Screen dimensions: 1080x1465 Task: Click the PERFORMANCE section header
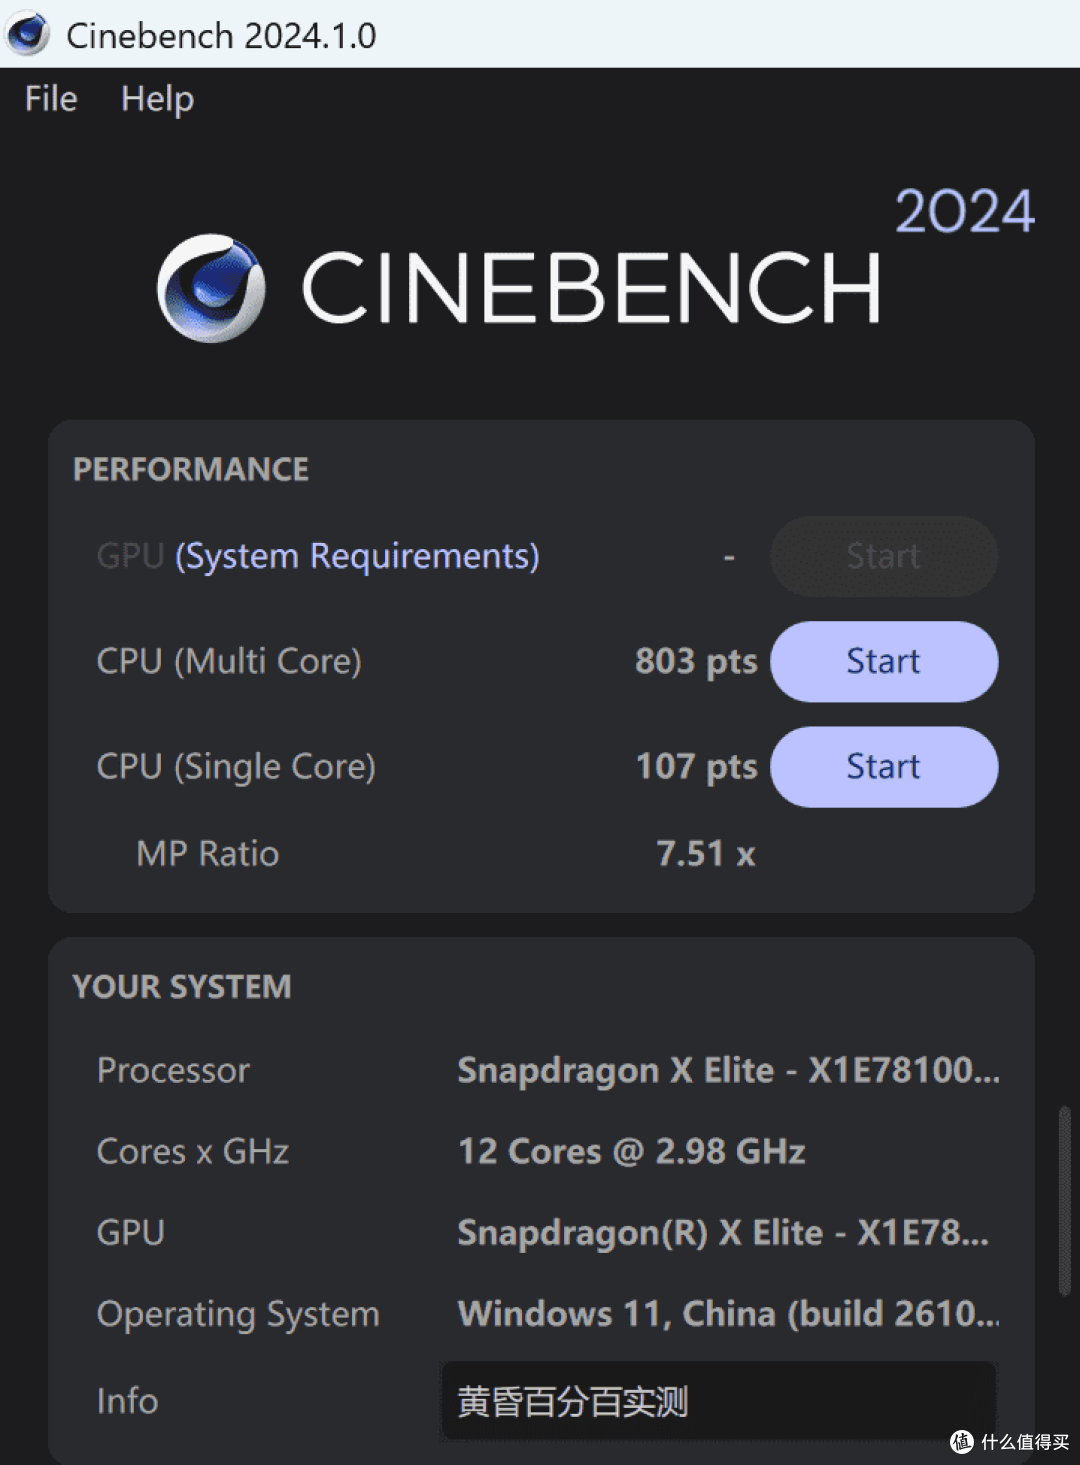pos(191,469)
